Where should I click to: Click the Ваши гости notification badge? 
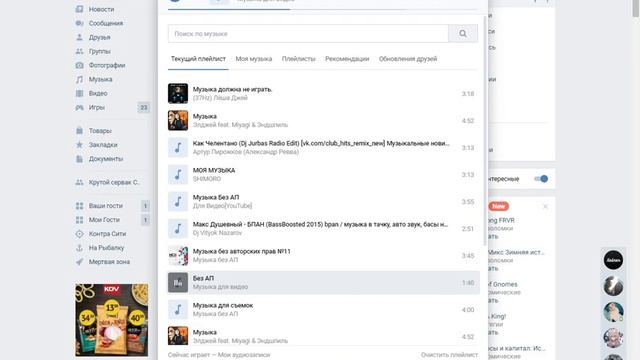pos(145,206)
